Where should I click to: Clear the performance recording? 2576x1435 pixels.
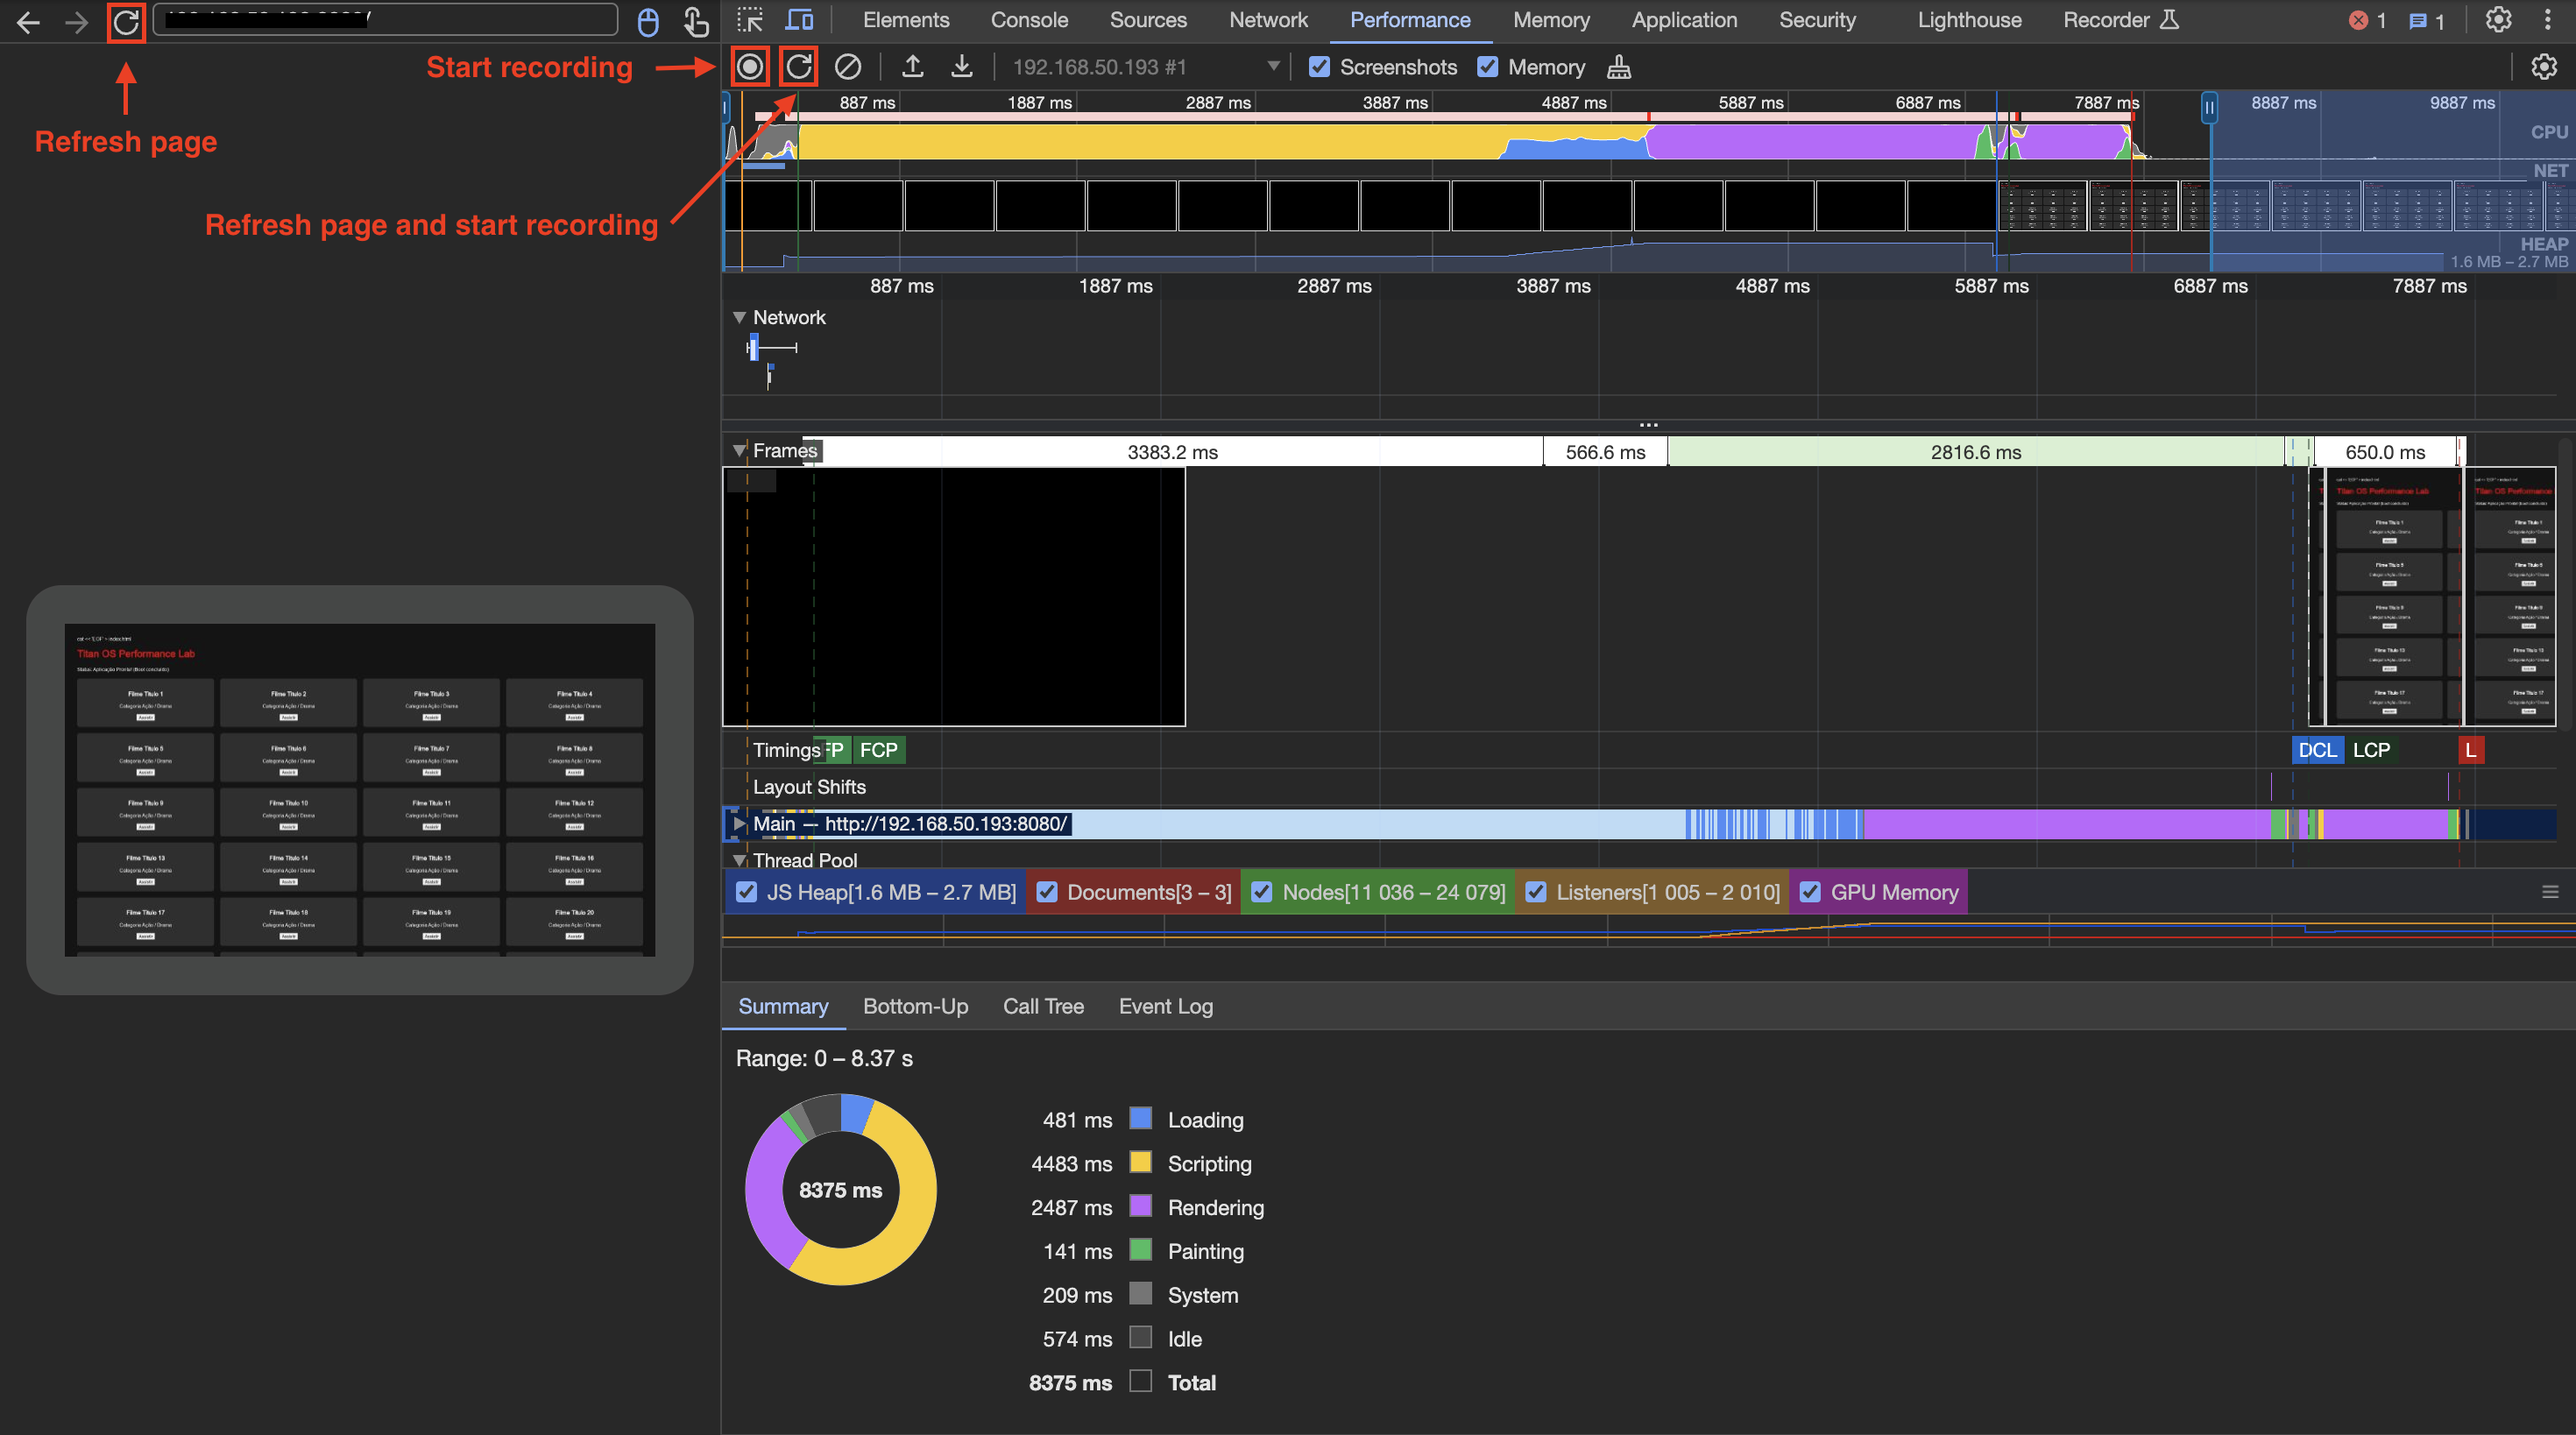tap(848, 67)
